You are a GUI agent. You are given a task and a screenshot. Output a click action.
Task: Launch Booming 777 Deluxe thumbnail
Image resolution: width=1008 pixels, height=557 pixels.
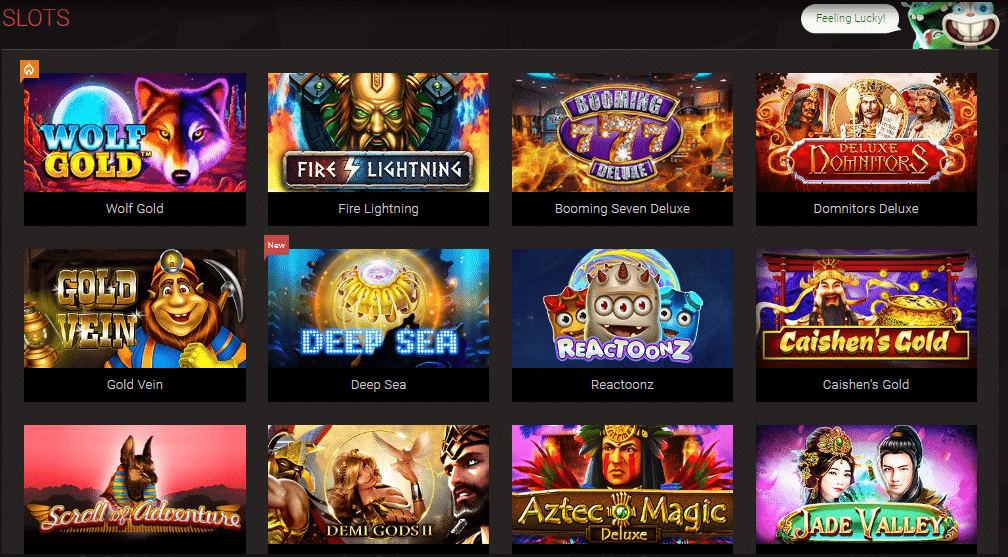click(622, 132)
